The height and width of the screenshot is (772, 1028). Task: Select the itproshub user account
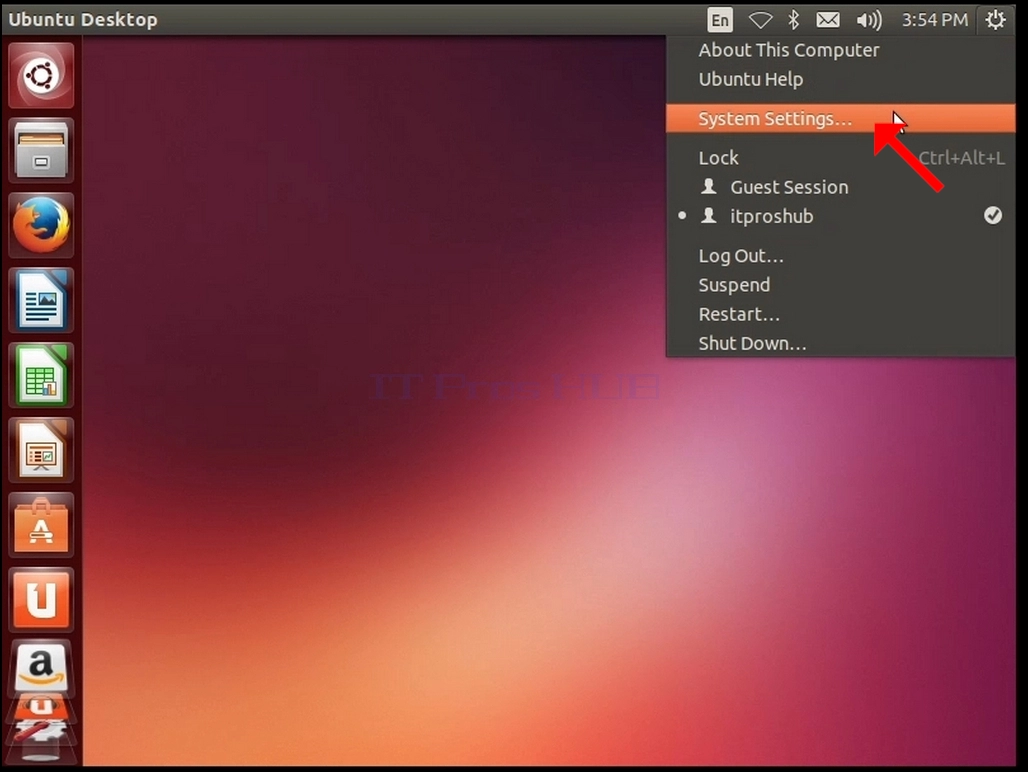[840, 216]
